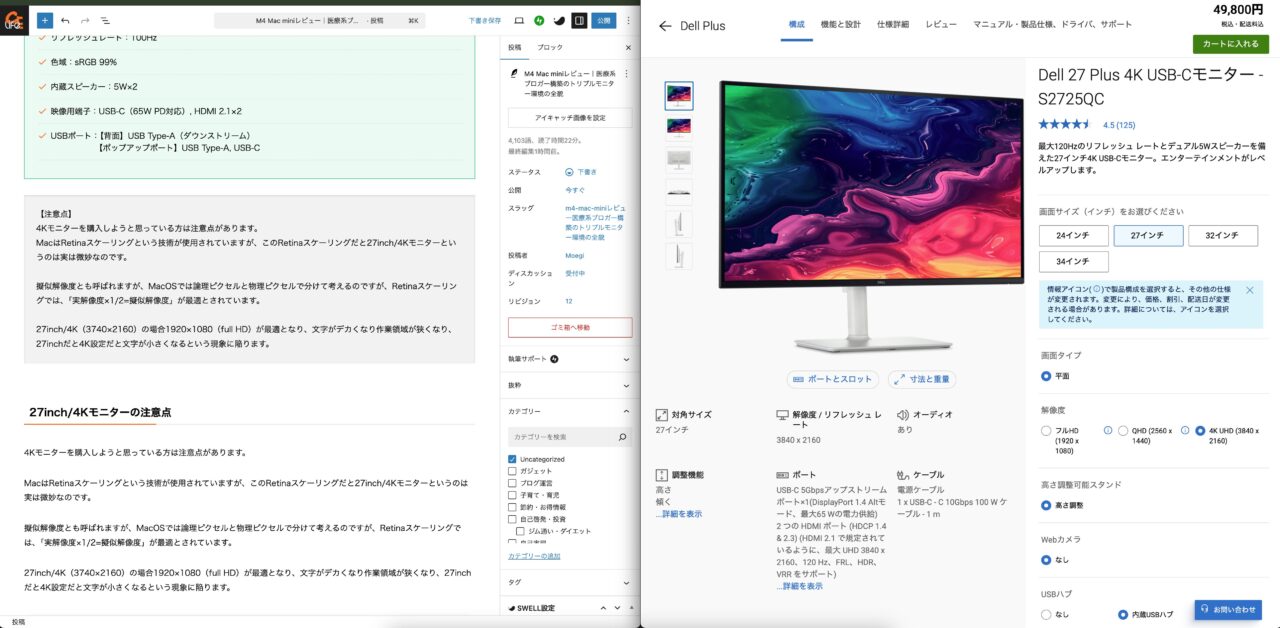Expand the 抜粋 panel
1280x628 pixels.
click(x=570, y=385)
